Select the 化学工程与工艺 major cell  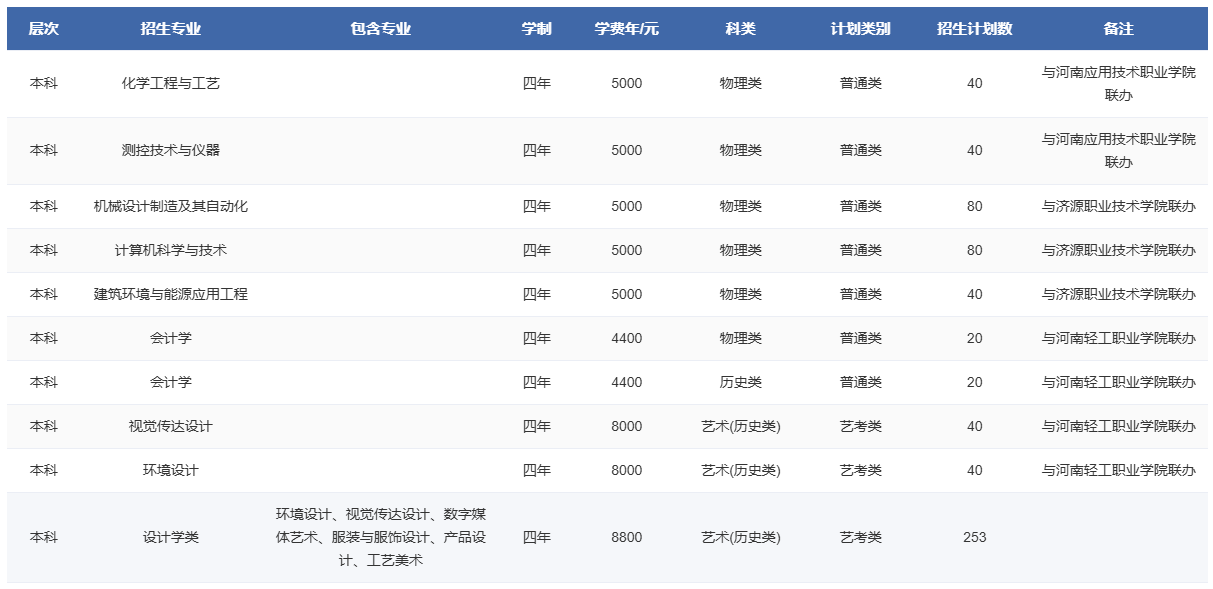pyautogui.click(x=171, y=83)
